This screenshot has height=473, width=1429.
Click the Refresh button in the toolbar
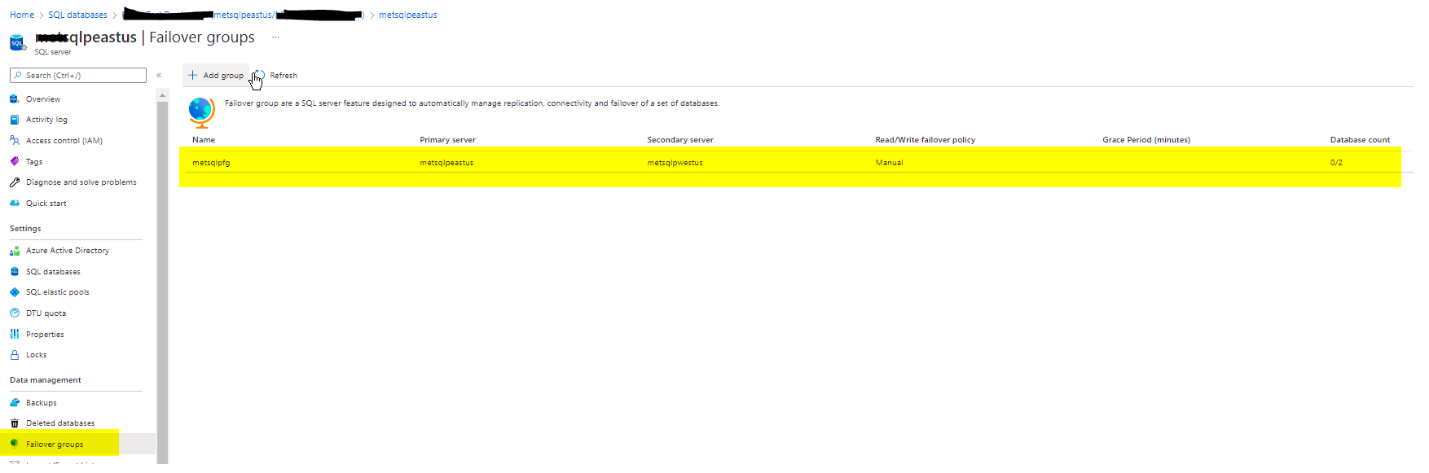pos(275,75)
